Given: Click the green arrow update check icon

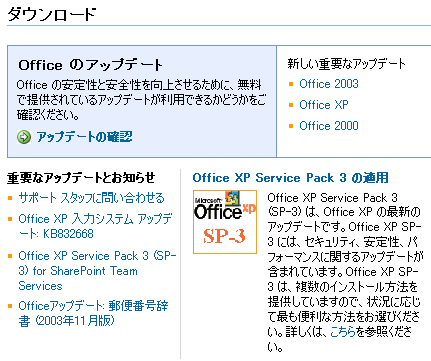Looking at the screenshot, I should pyautogui.click(x=24, y=137).
